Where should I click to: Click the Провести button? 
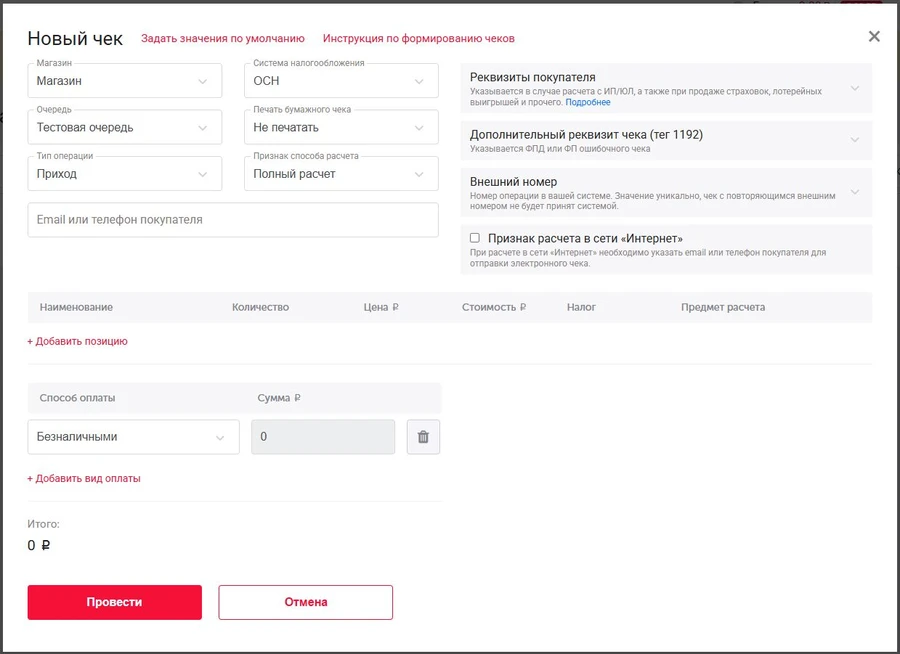pos(114,602)
